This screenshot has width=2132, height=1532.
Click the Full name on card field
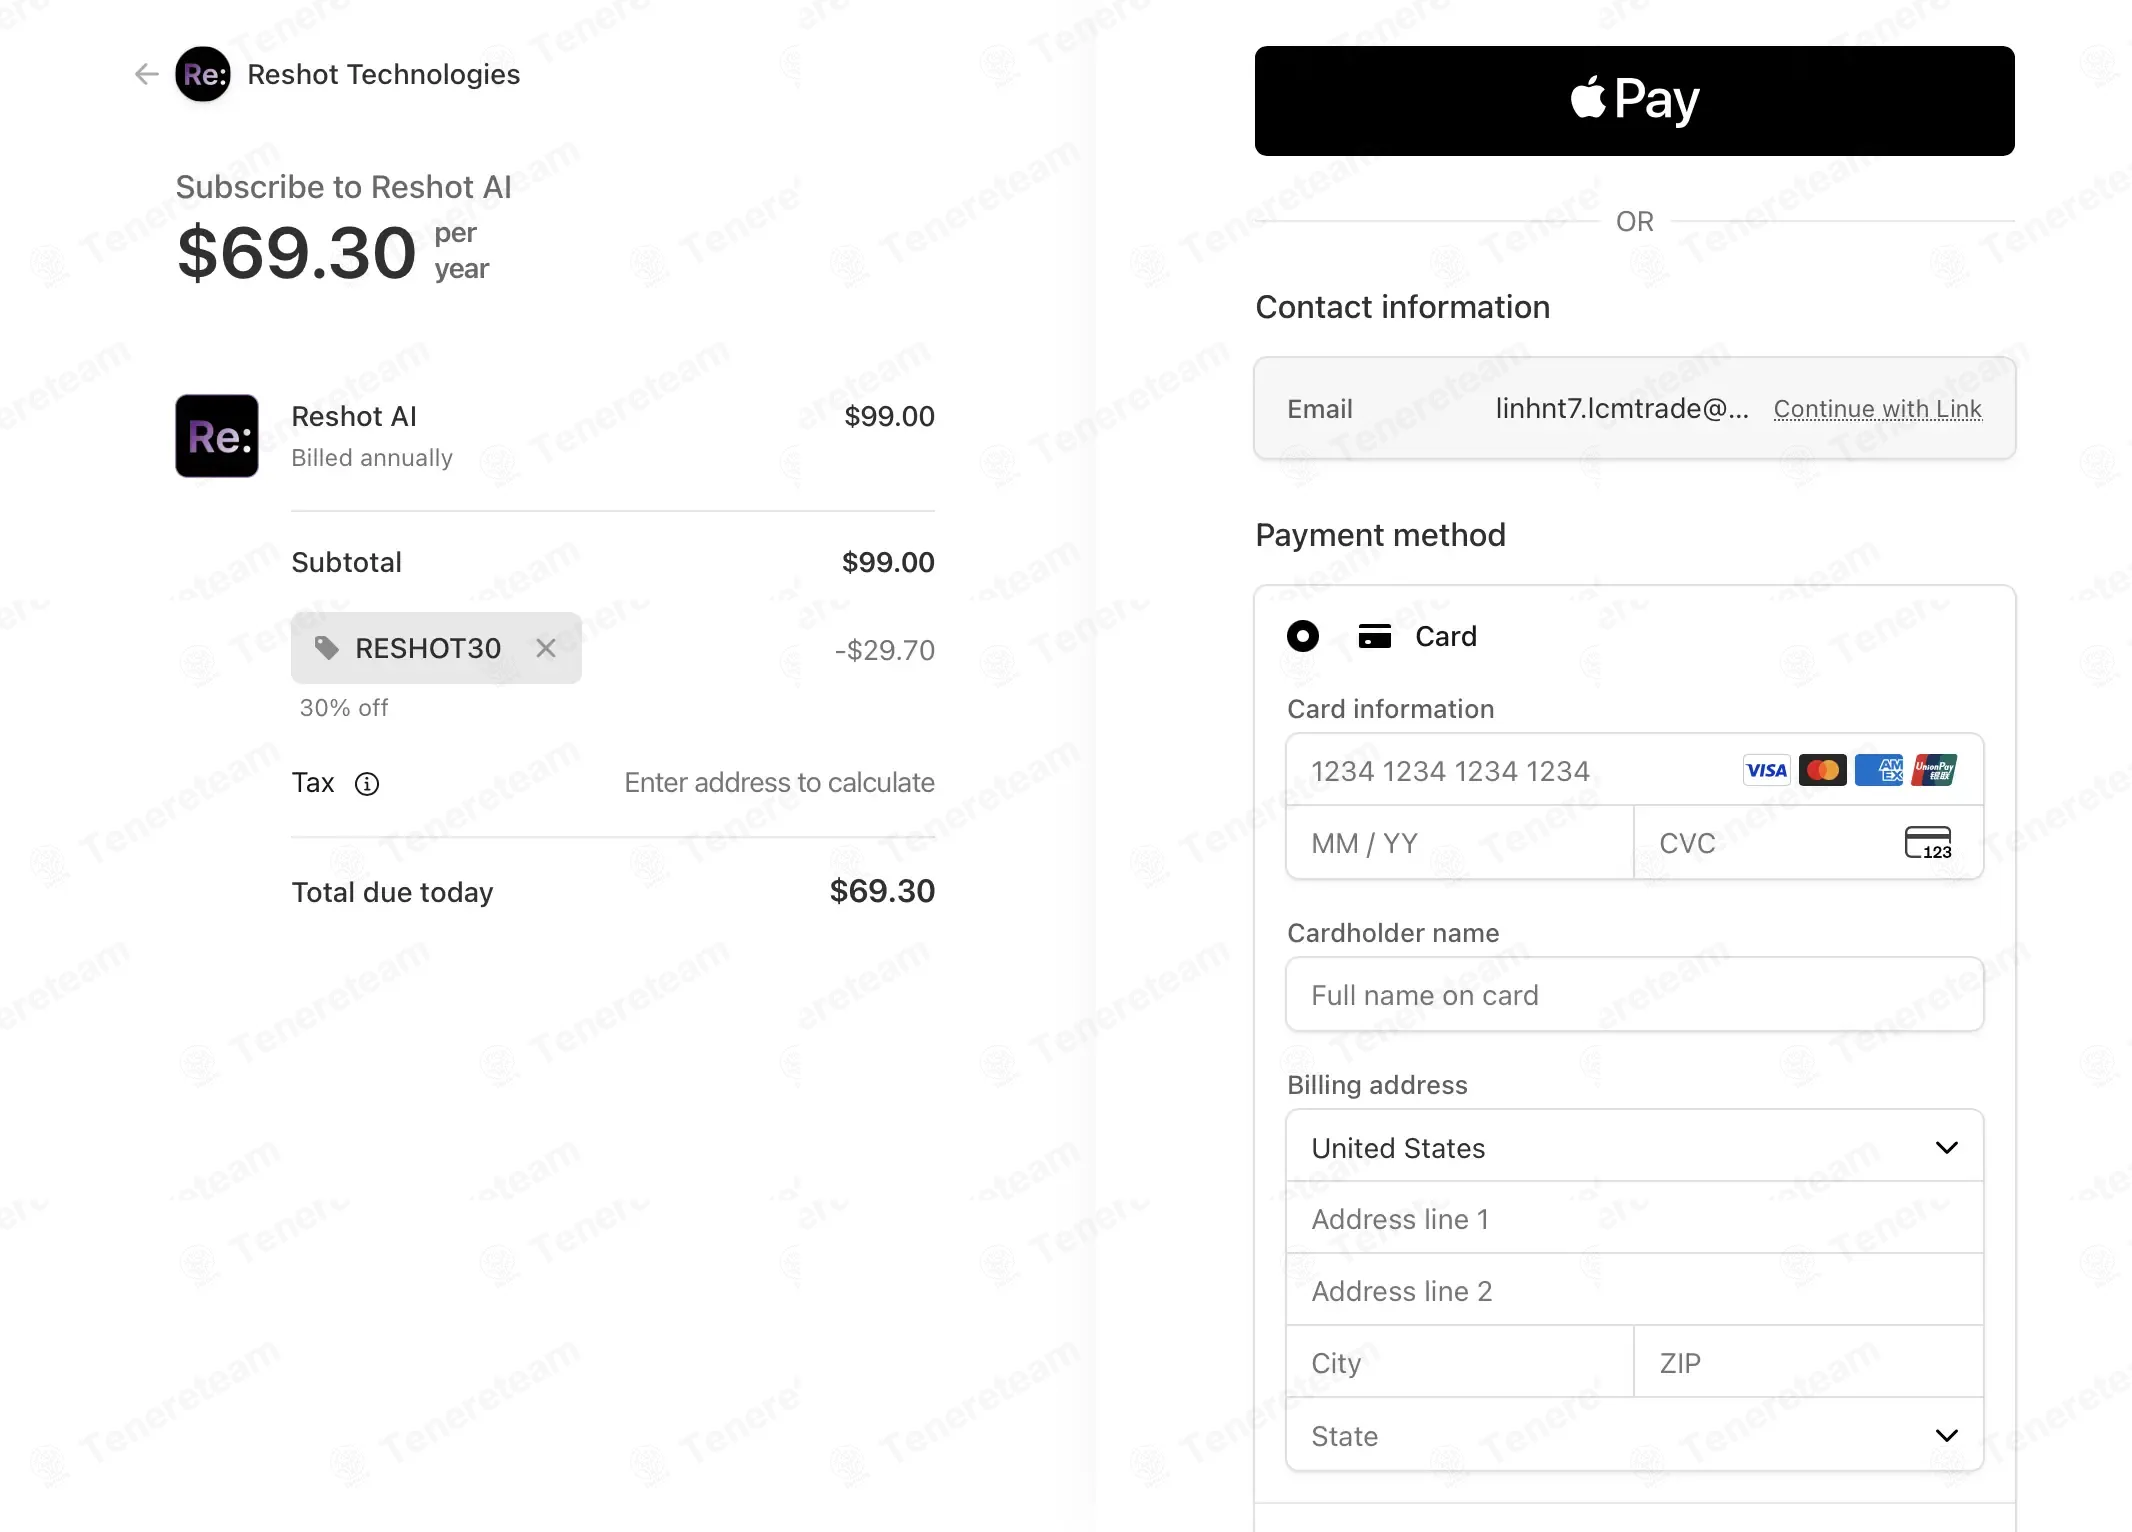point(1634,995)
